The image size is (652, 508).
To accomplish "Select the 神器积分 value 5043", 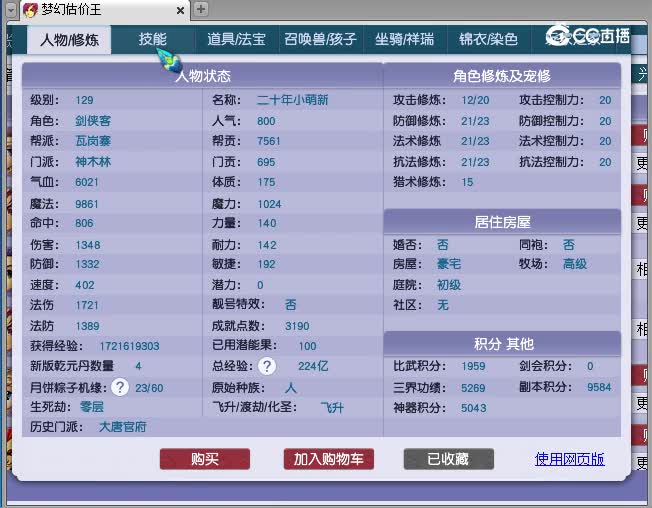I will point(474,408).
